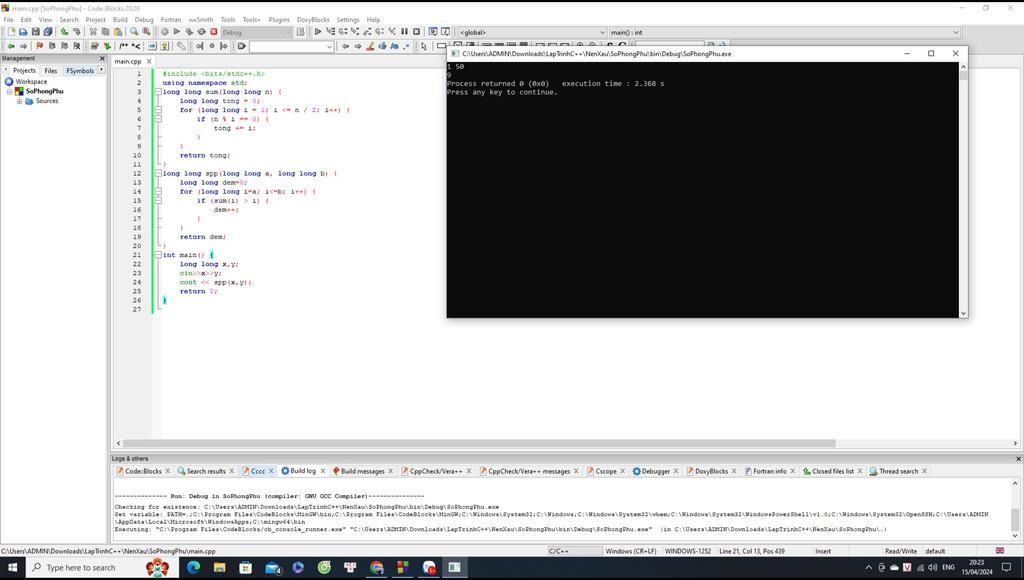Open the Debug build target dropdown
The image size is (1024, 580).
point(256,32)
